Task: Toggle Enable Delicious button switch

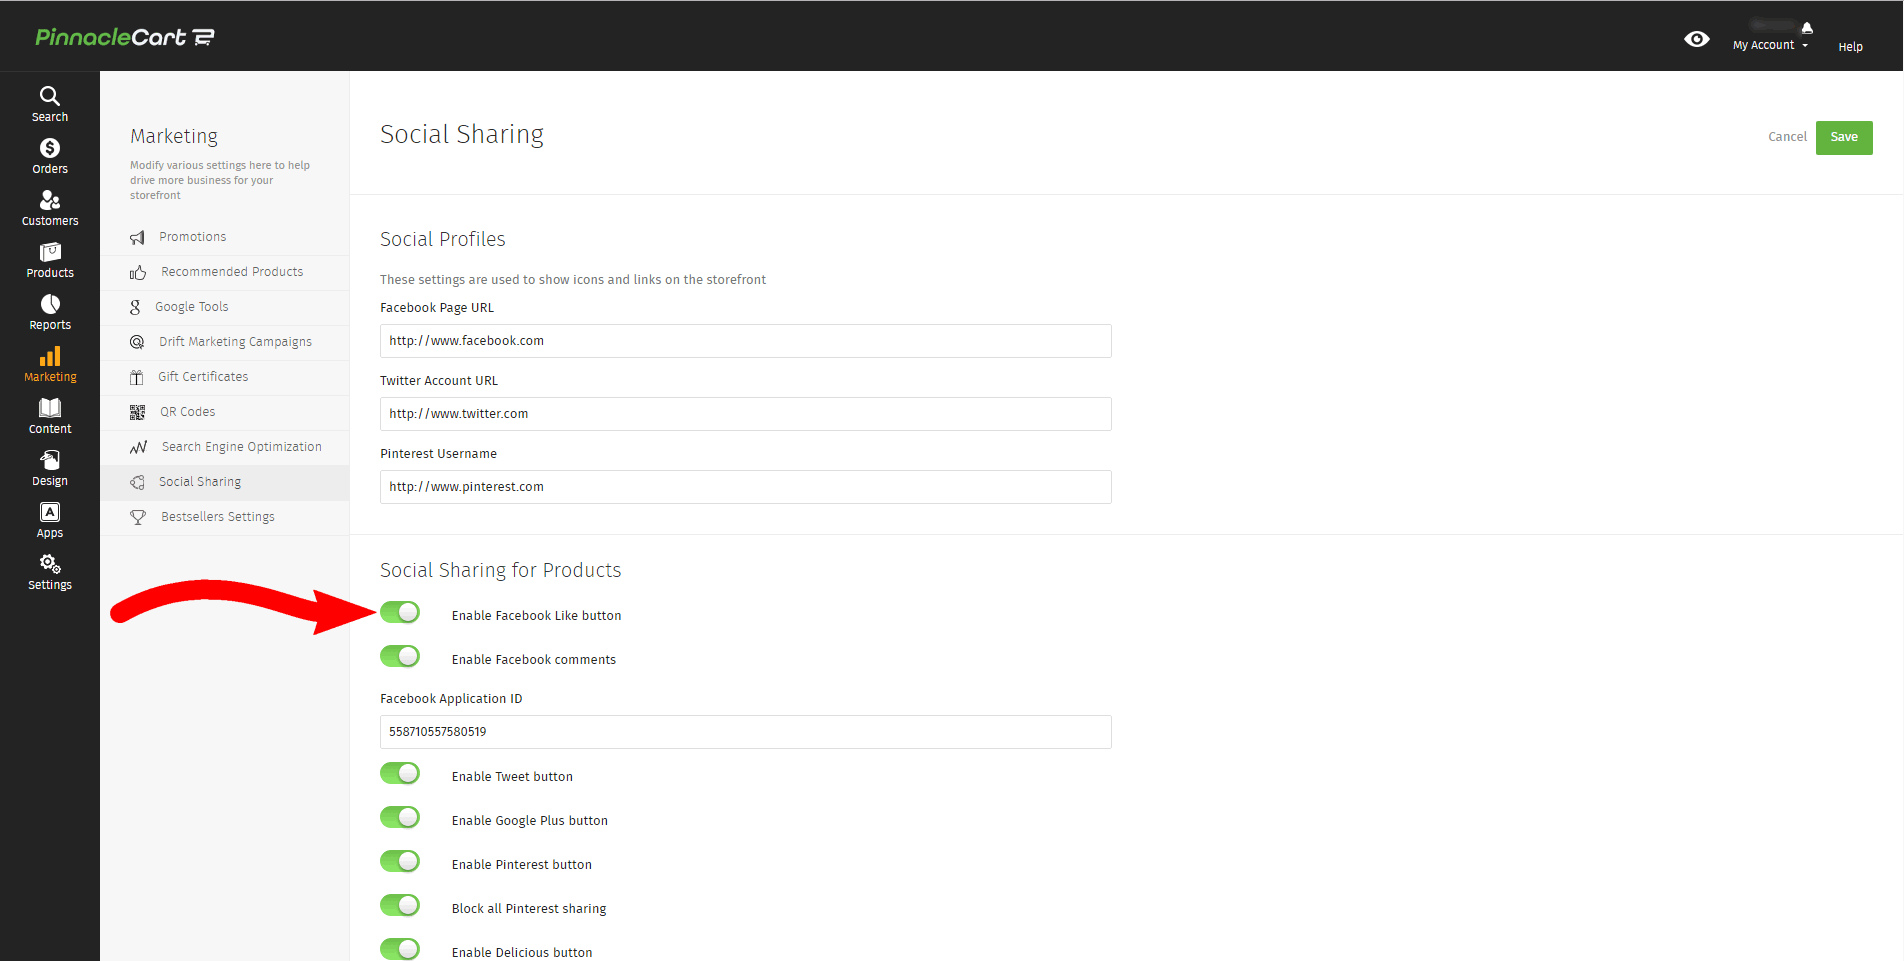Action: tap(400, 949)
